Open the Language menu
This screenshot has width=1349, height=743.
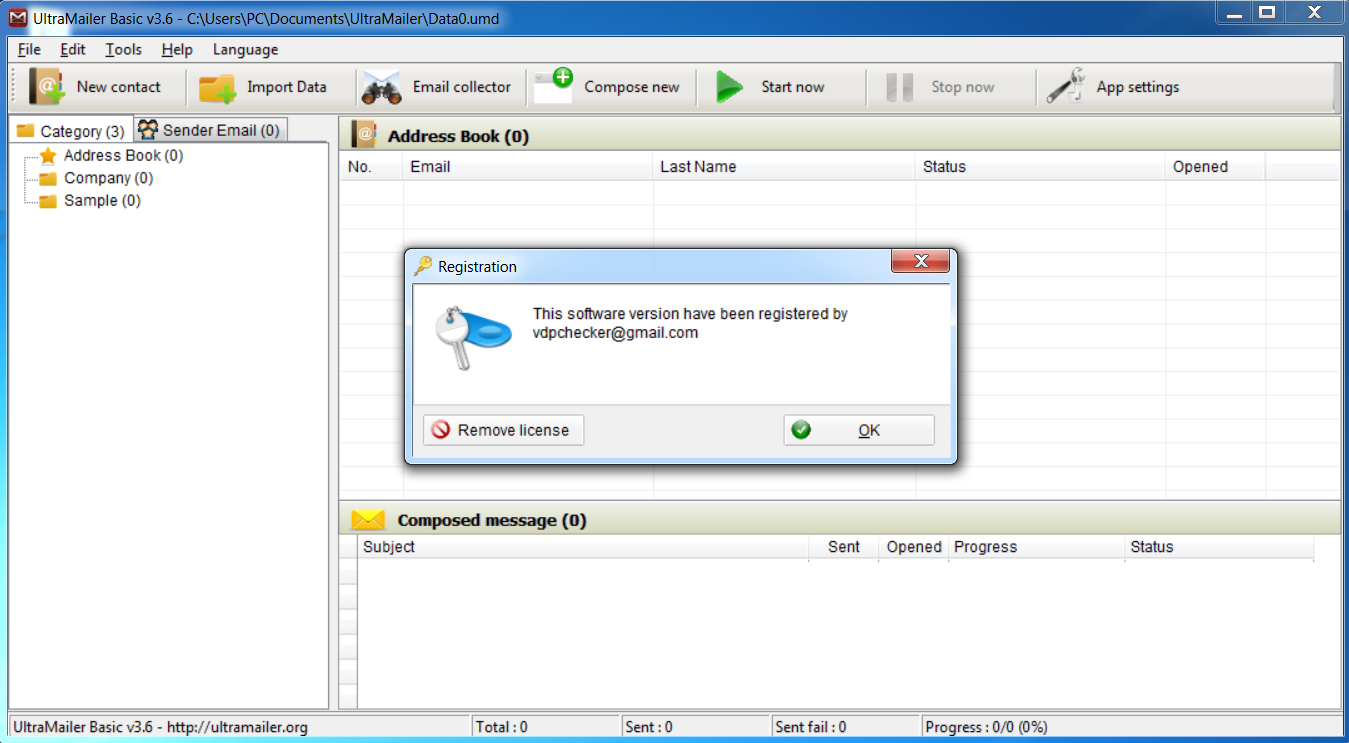click(x=245, y=49)
